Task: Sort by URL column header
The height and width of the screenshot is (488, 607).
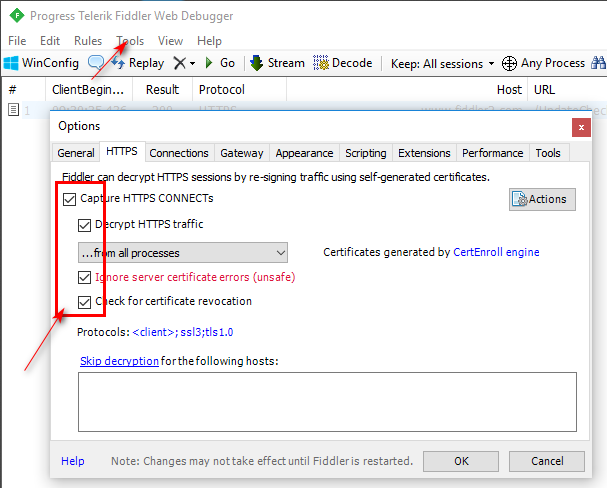Action: click(x=567, y=90)
